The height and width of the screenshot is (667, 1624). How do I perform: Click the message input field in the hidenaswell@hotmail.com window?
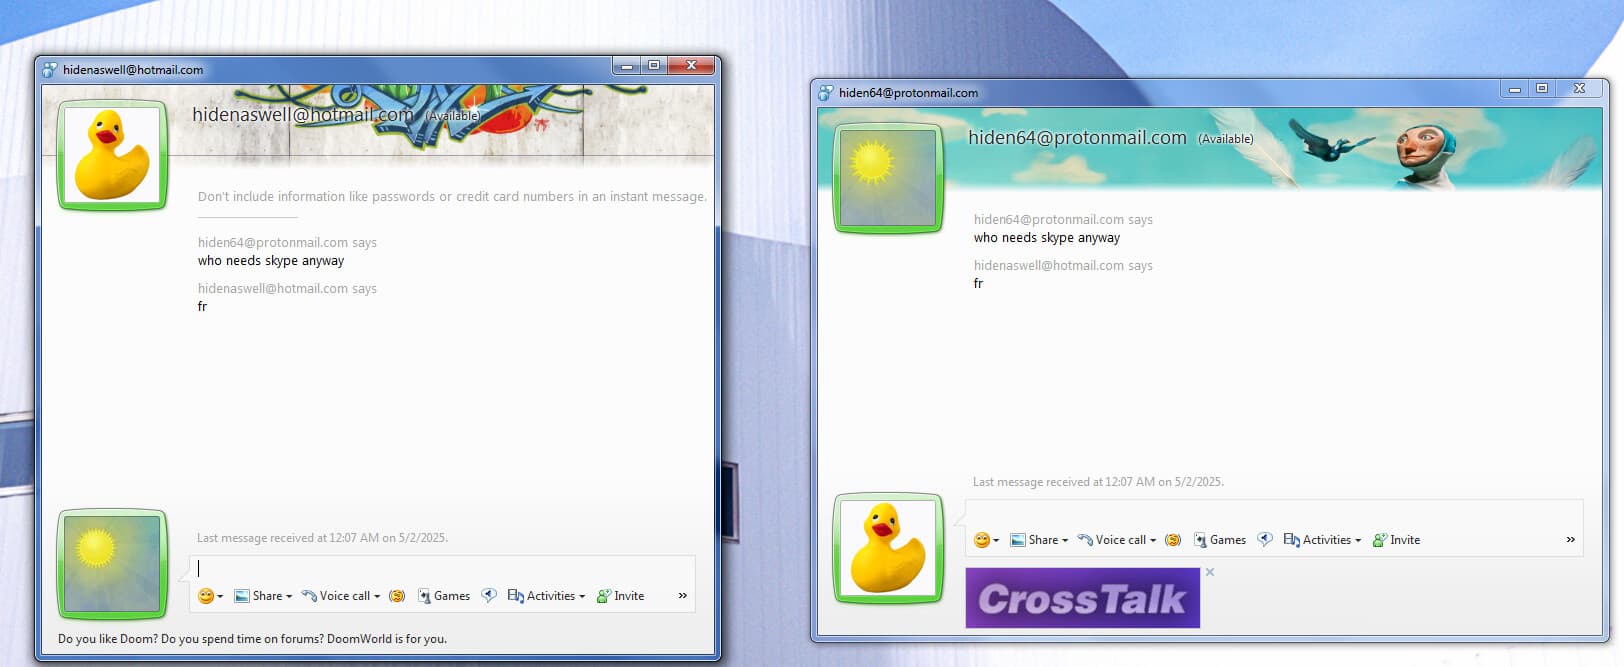pos(440,568)
